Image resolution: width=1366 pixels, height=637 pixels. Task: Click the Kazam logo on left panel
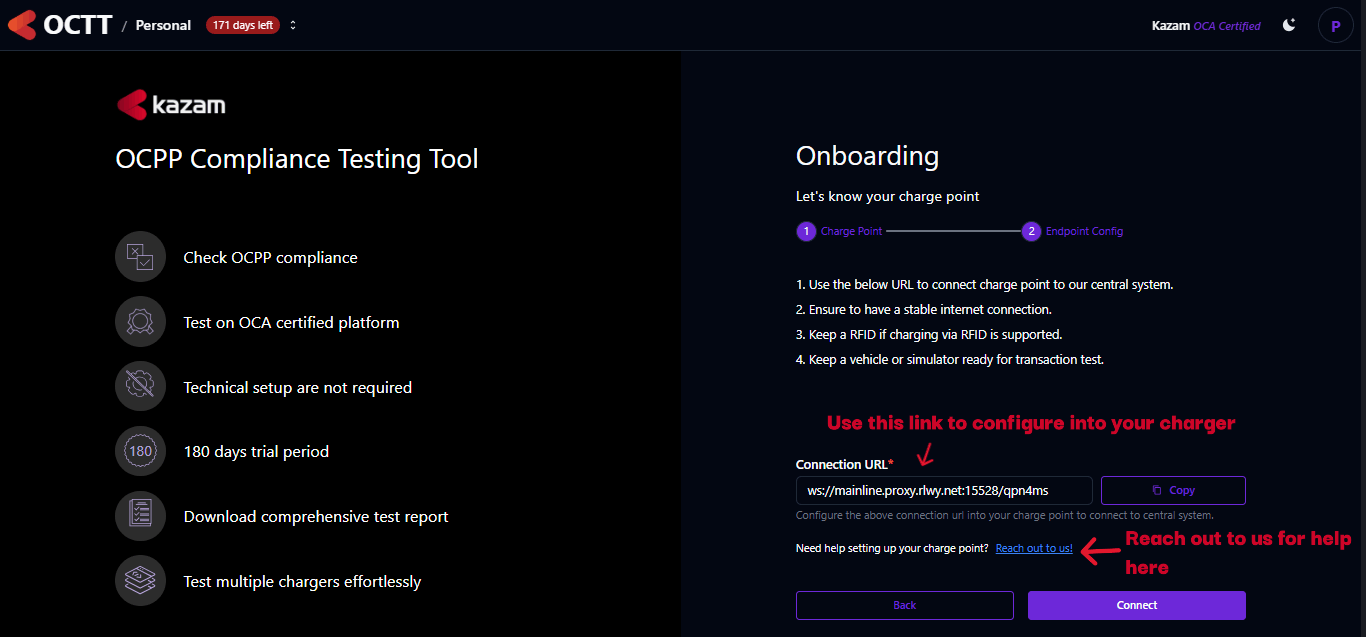click(x=171, y=104)
